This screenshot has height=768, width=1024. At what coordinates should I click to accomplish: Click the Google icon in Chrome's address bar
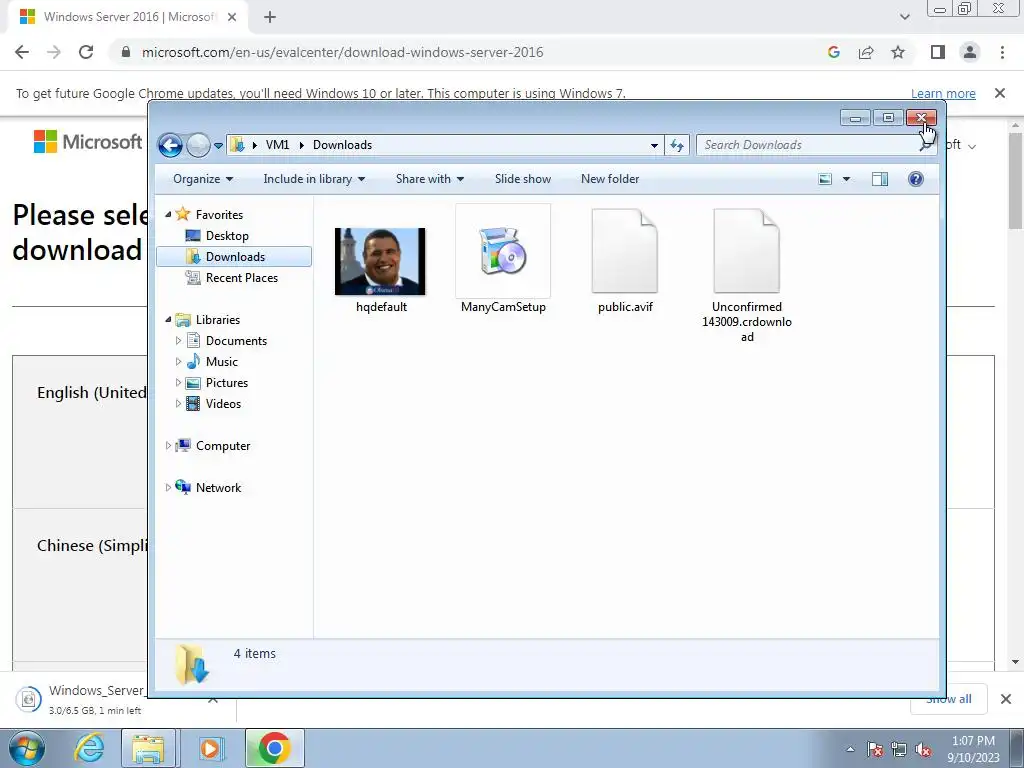click(x=833, y=52)
